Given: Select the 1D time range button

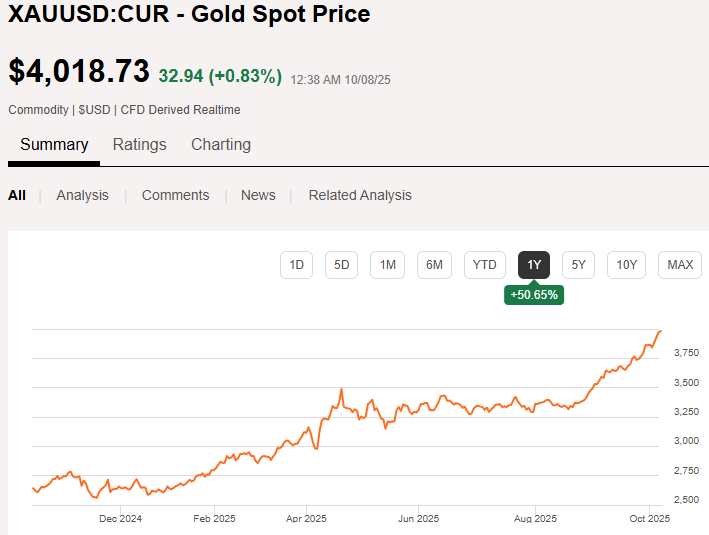Looking at the screenshot, I should pos(296,265).
